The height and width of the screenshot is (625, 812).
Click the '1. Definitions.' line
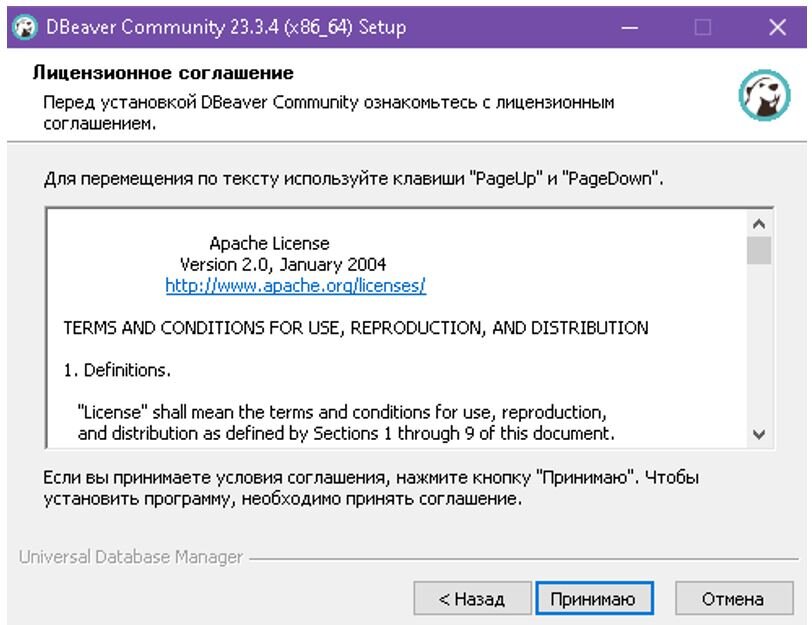click(117, 370)
